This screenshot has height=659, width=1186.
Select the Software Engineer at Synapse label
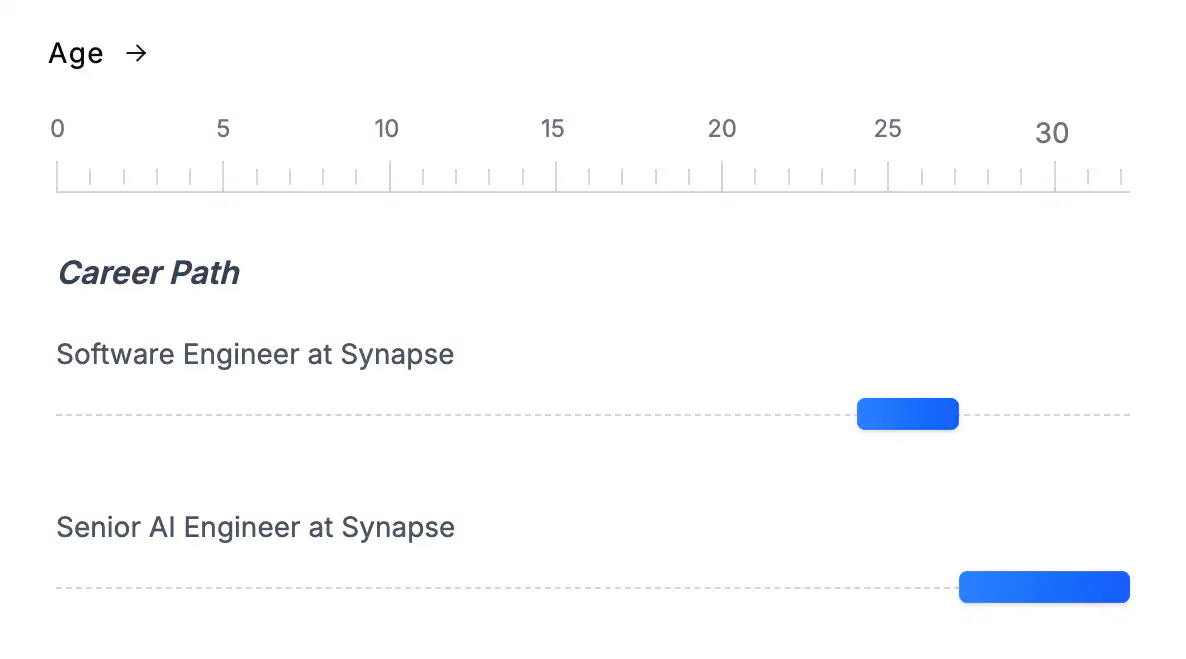(255, 354)
